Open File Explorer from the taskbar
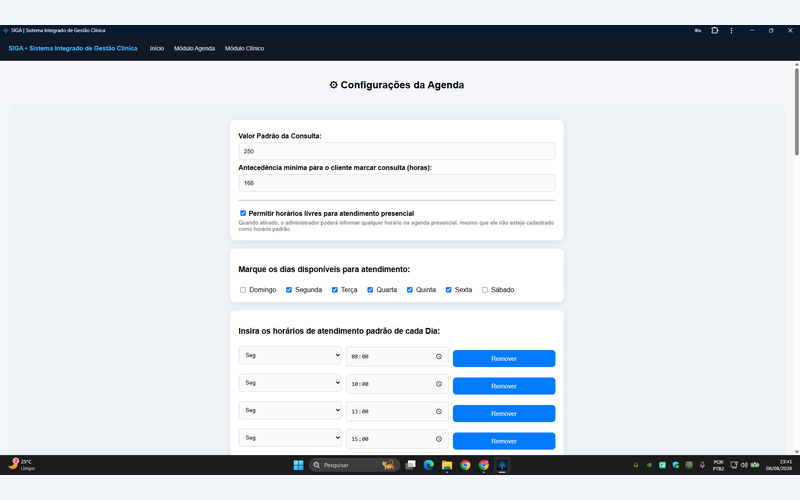800x500 pixels. click(447, 465)
